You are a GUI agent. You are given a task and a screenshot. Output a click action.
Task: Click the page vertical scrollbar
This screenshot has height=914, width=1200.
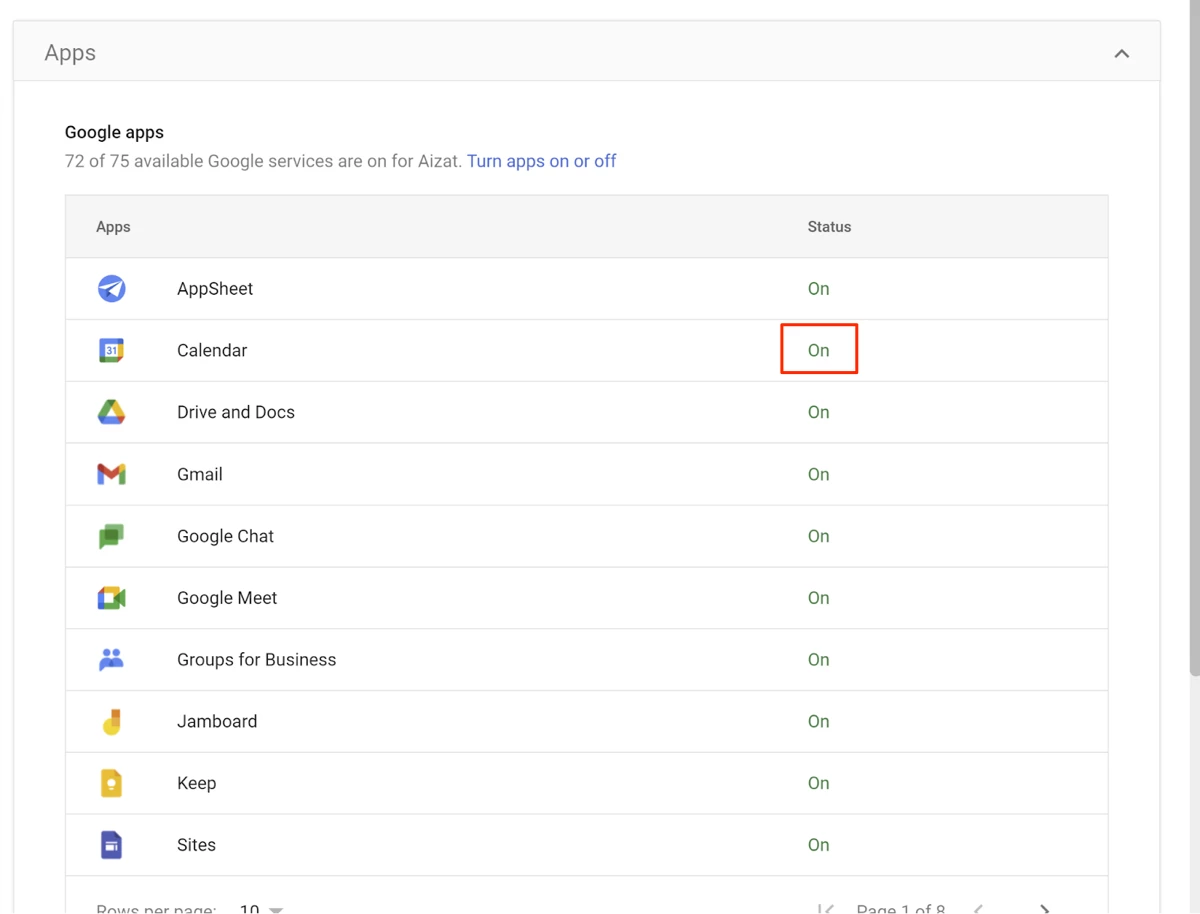[x=1194, y=340]
